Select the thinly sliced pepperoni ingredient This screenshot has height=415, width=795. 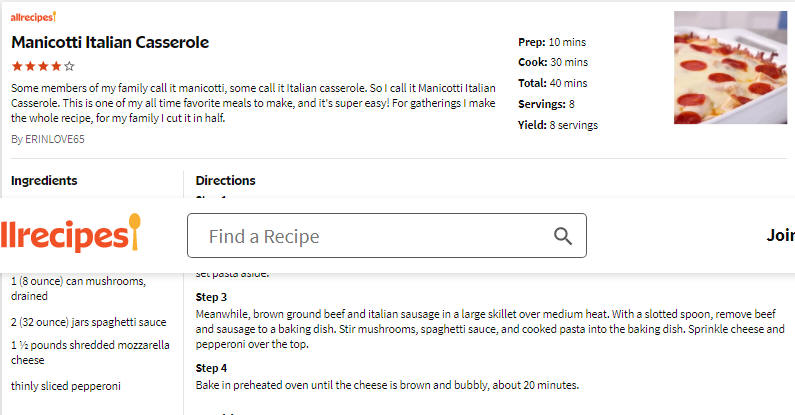tap(66, 386)
